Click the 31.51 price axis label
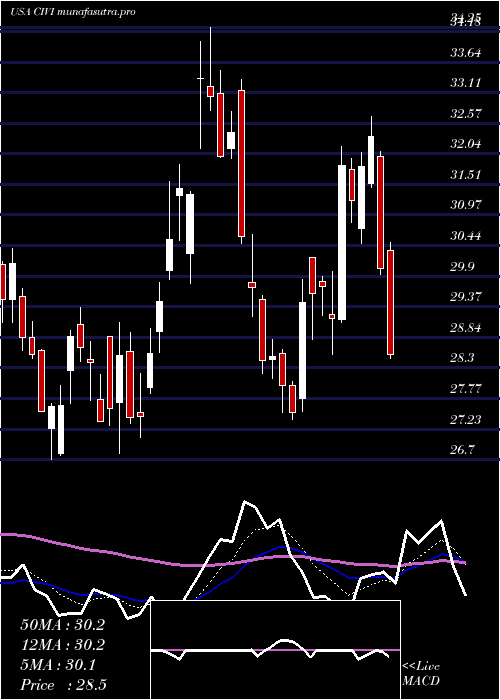 coord(466,175)
